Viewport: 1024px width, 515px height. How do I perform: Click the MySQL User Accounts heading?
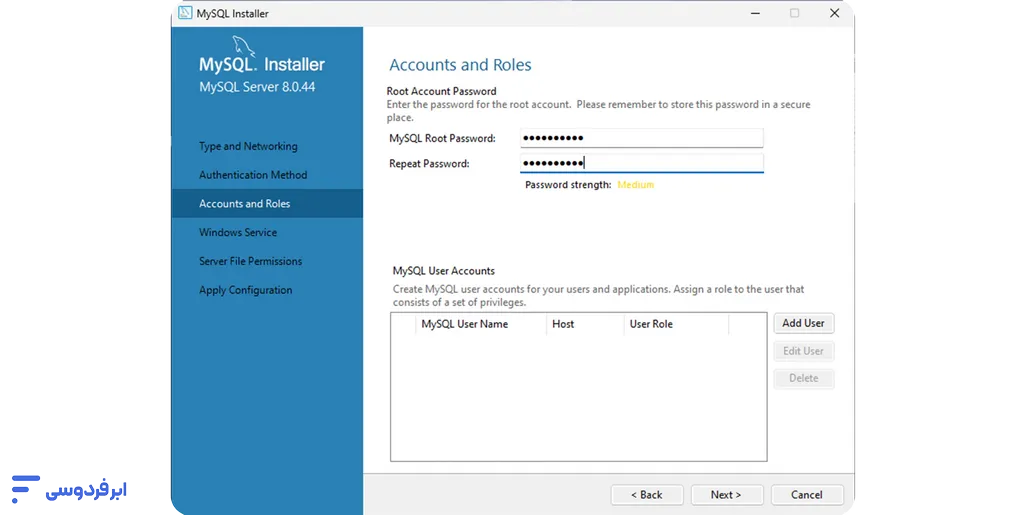pos(443,271)
